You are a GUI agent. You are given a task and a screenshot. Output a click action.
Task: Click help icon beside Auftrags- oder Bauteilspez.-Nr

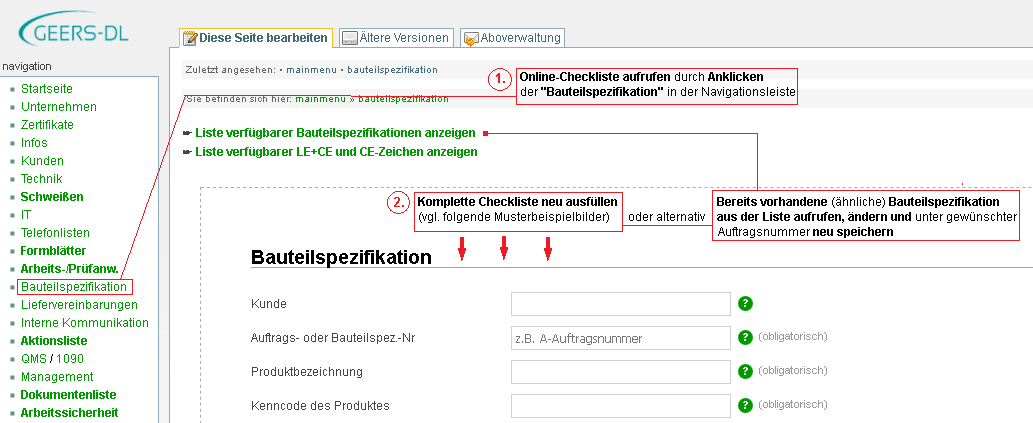click(745, 338)
